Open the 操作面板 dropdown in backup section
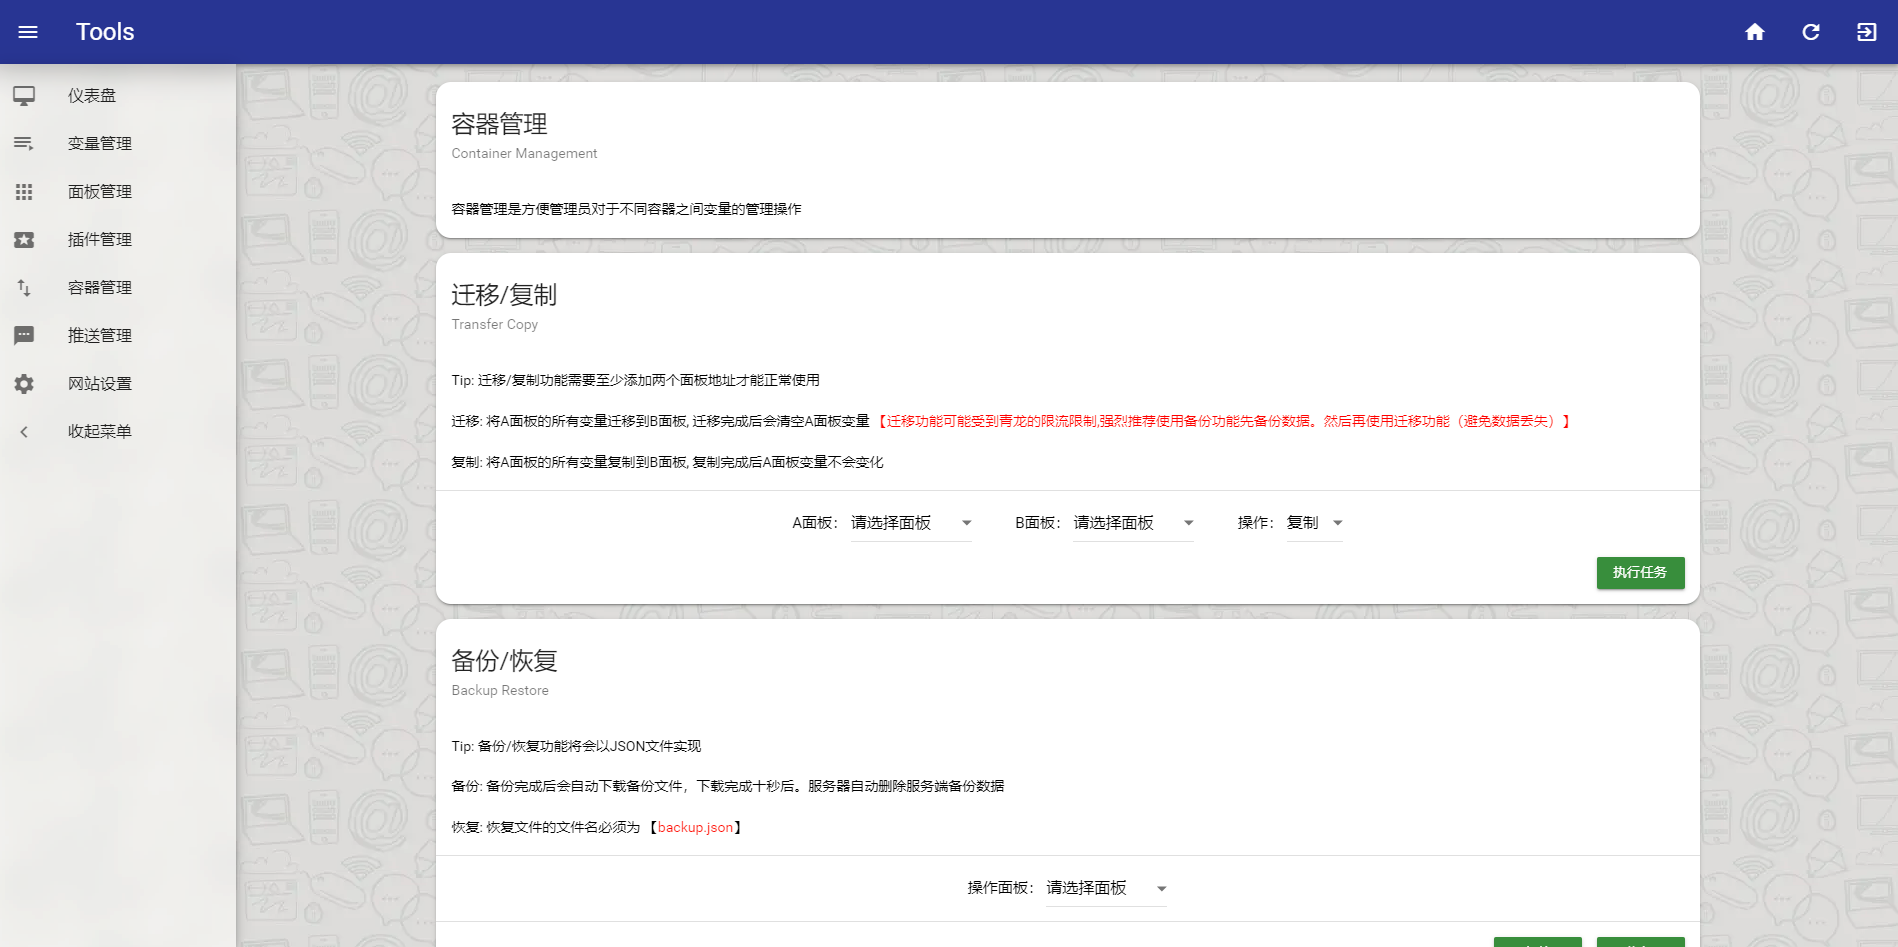This screenshot has height=947, width=1898. [x=1107, y=888]
